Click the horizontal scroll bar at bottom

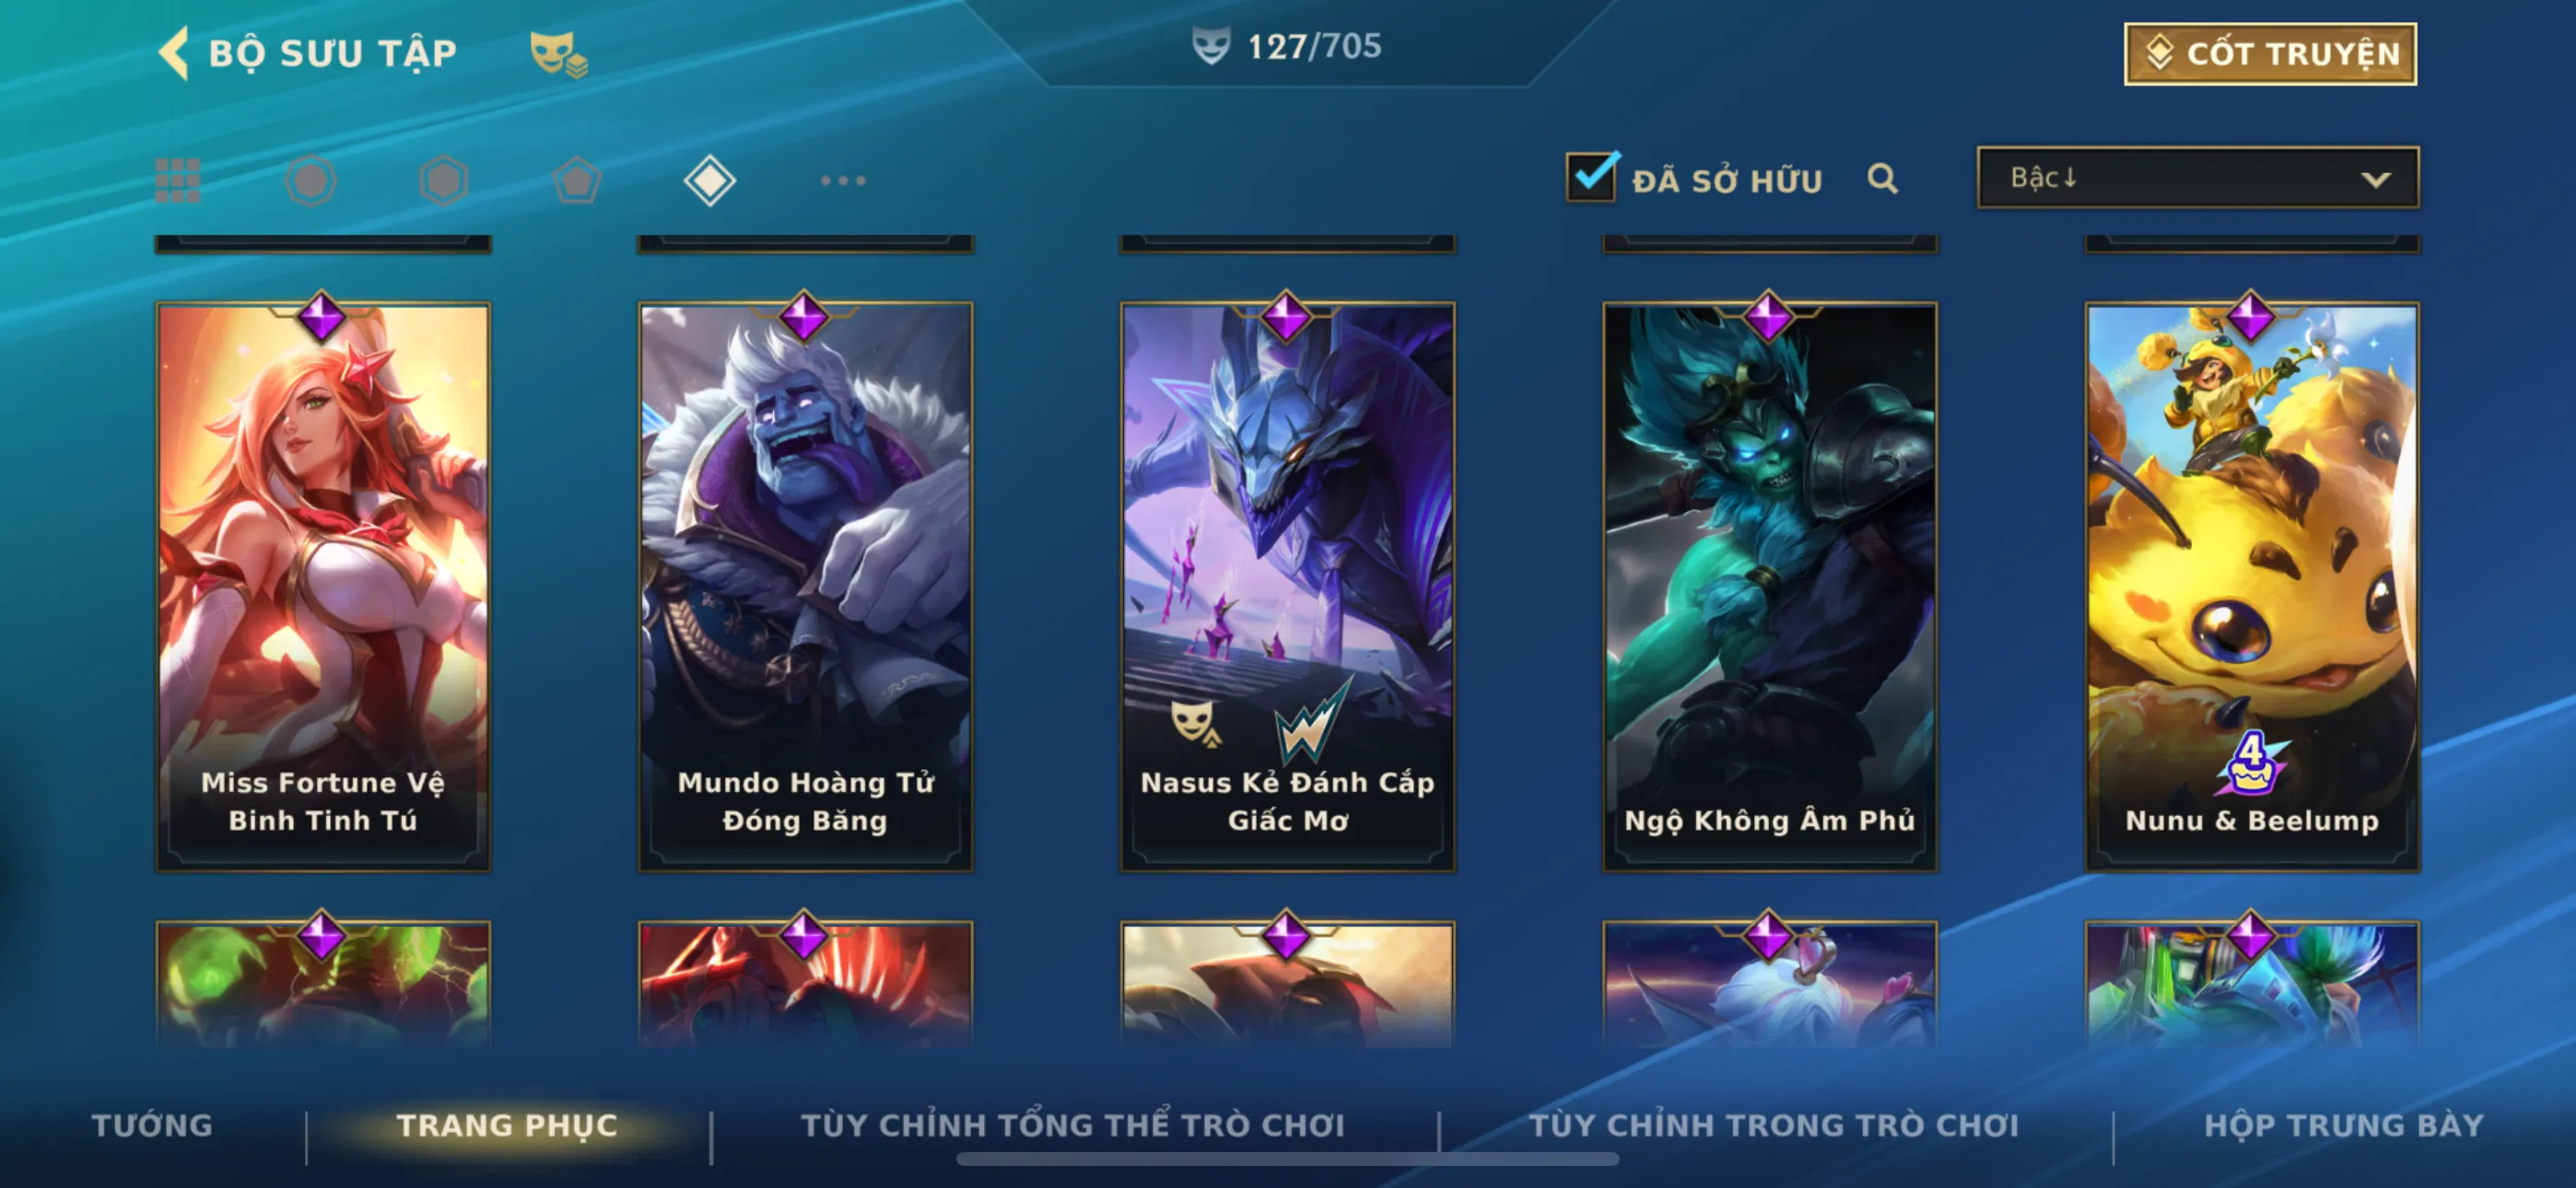(1287, 1159)
